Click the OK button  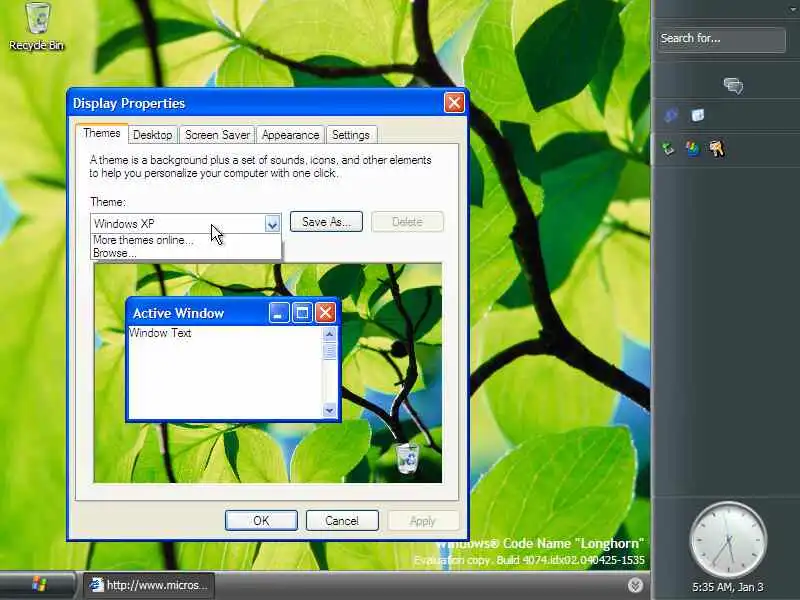pyautogui.click(x=261, y=520)
